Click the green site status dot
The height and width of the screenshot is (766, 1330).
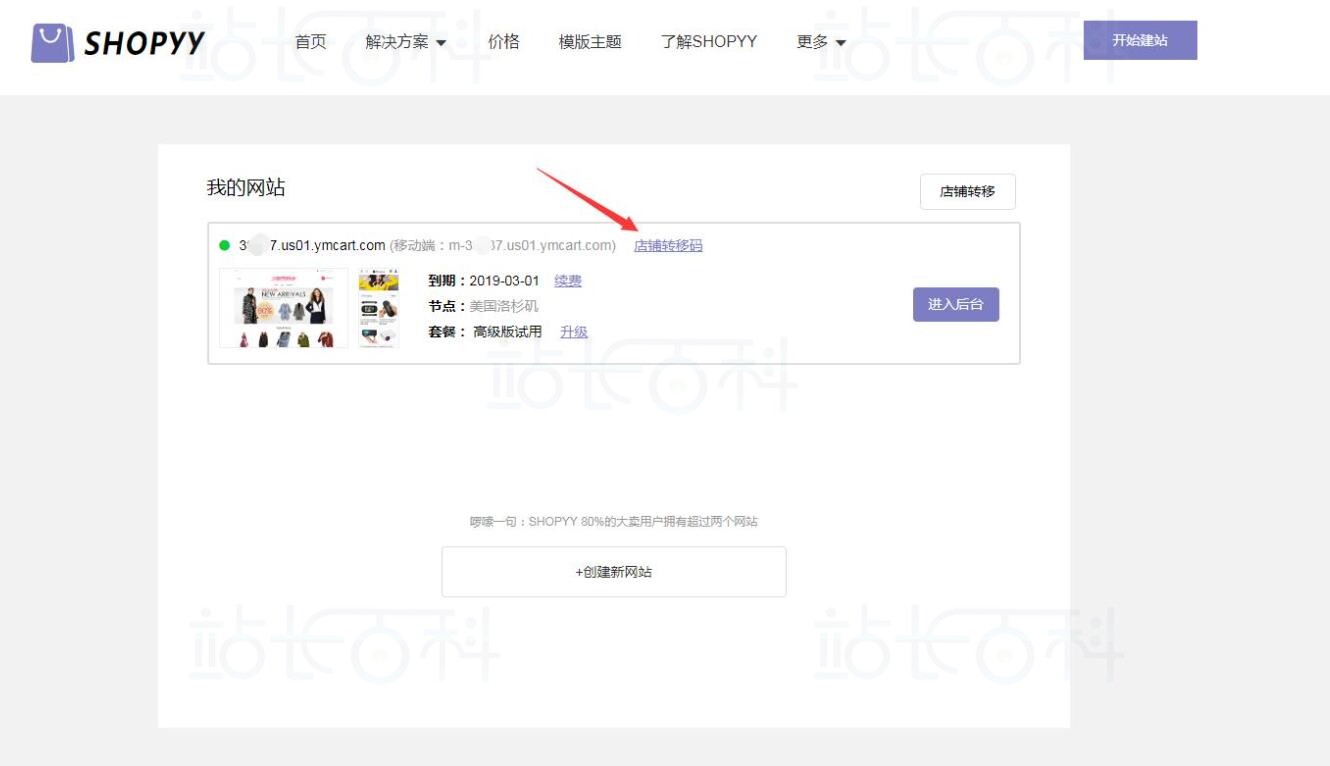[224, 246]
